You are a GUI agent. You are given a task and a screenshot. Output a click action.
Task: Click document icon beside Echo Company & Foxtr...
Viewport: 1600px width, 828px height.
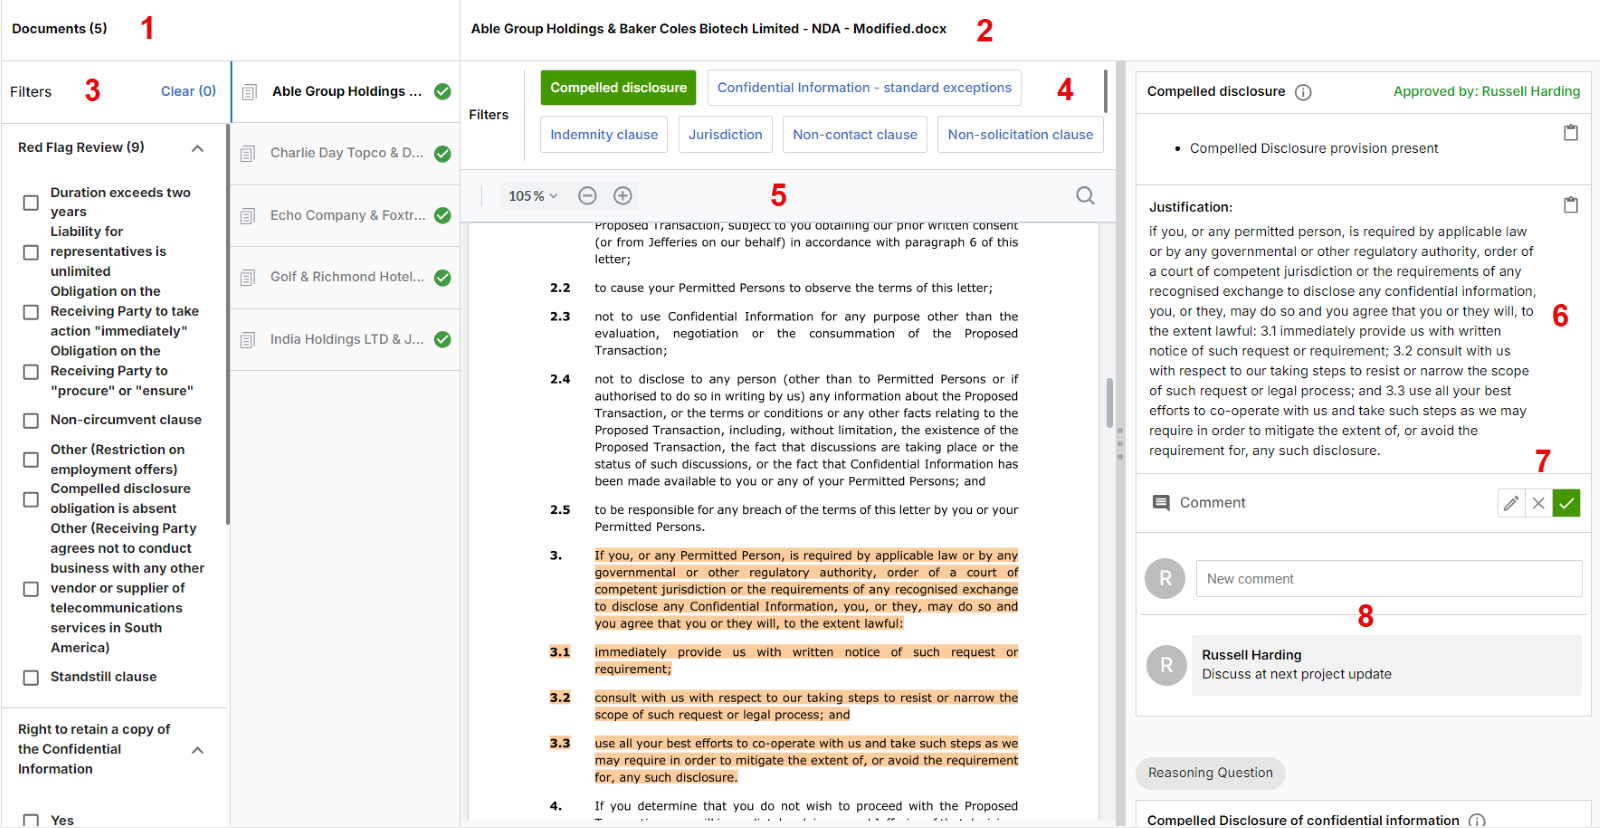pos(247,216)
